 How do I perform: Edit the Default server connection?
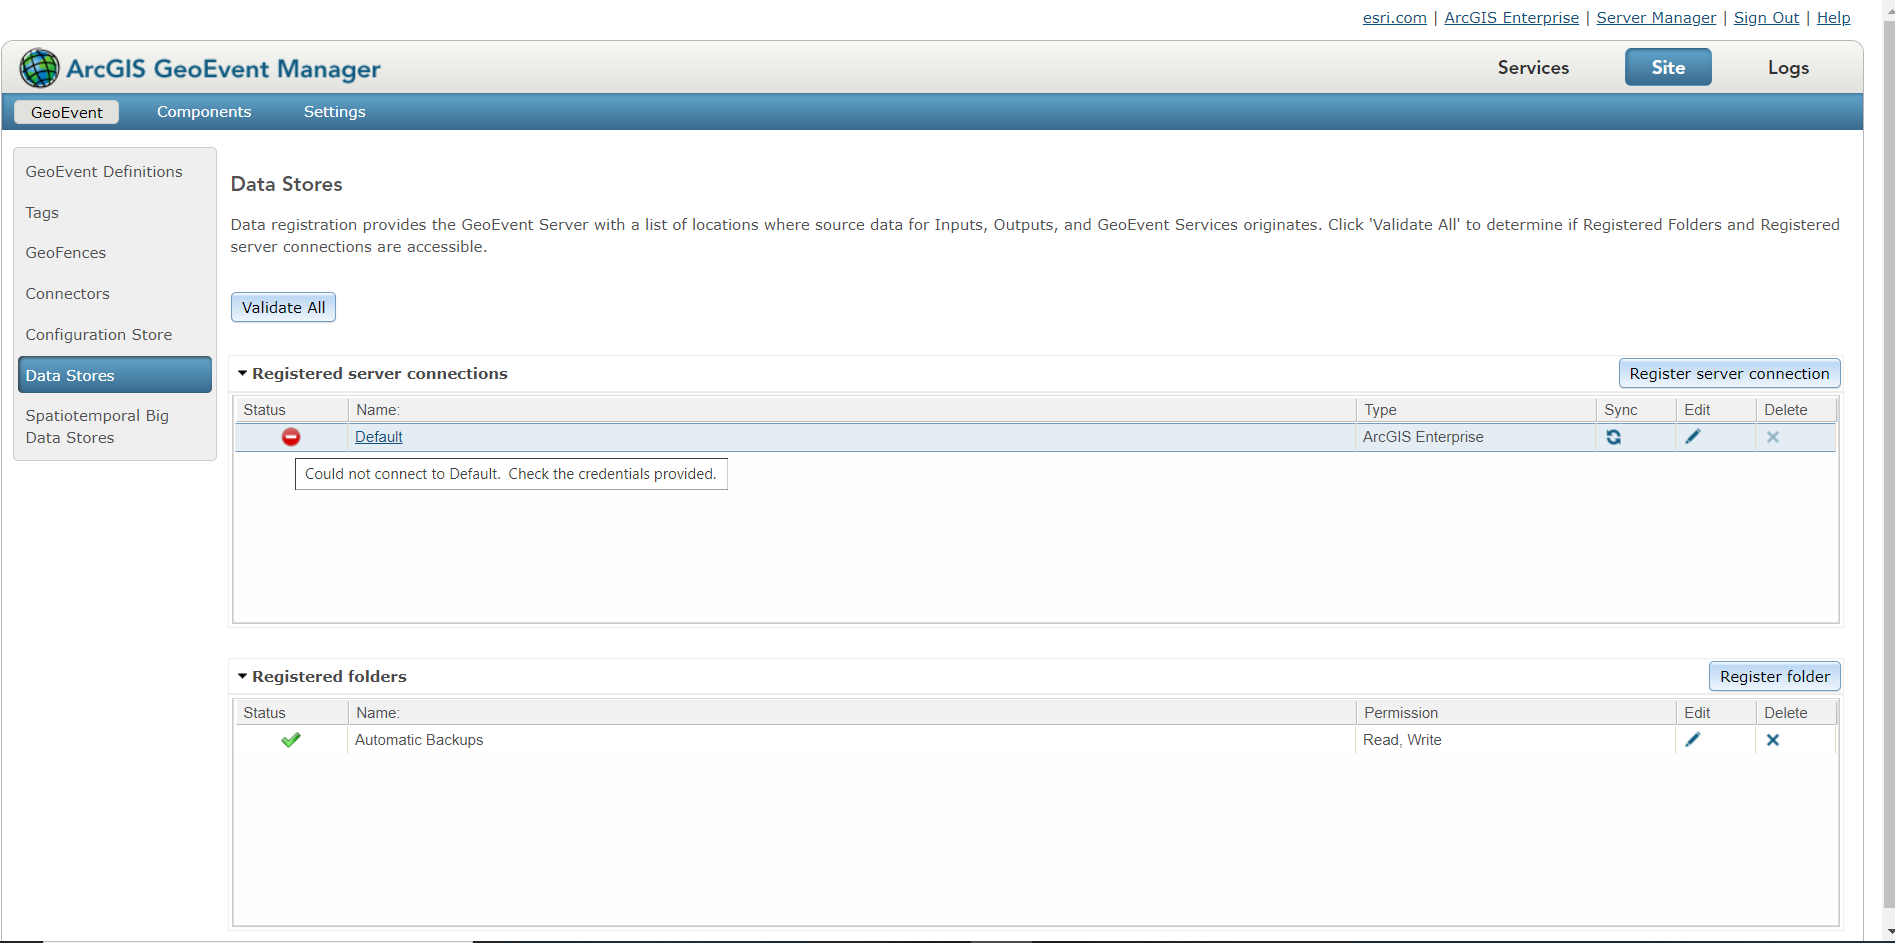(x=1693, y=437)
